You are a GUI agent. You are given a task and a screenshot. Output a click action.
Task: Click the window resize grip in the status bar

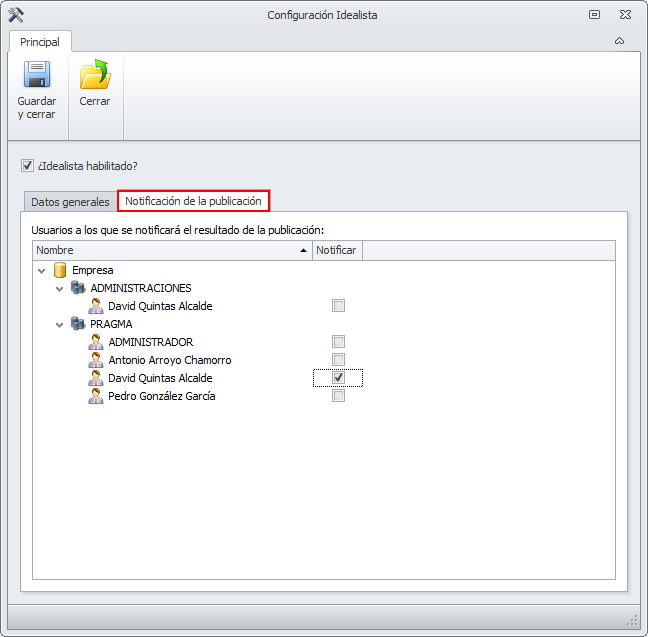633,621
